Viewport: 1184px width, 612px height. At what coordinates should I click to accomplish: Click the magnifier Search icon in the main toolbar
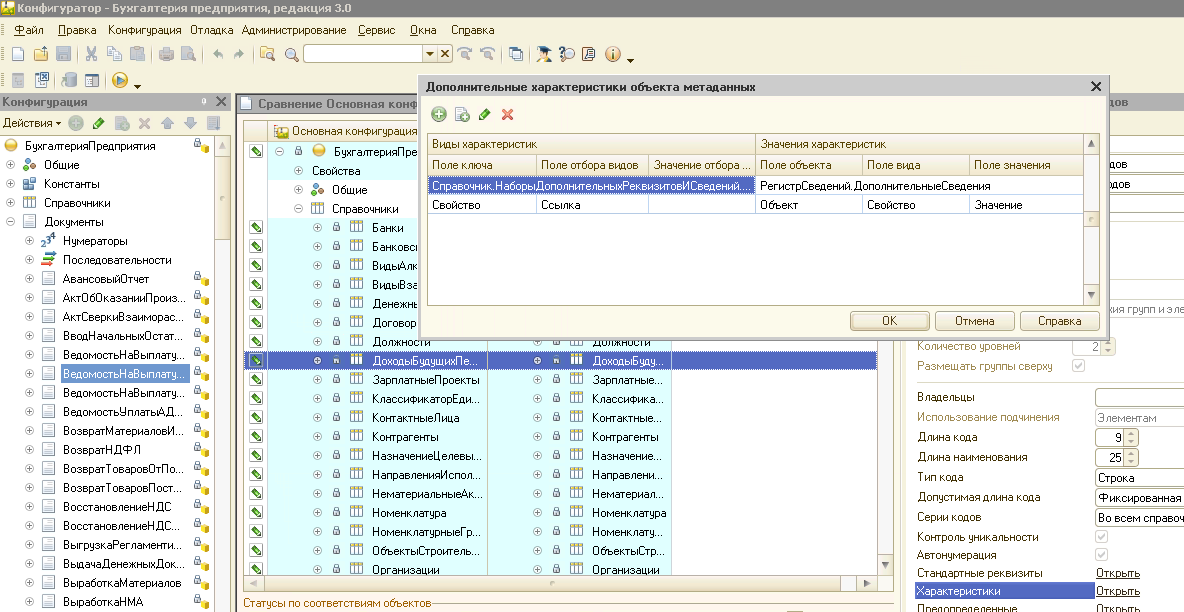pos(291,54)
